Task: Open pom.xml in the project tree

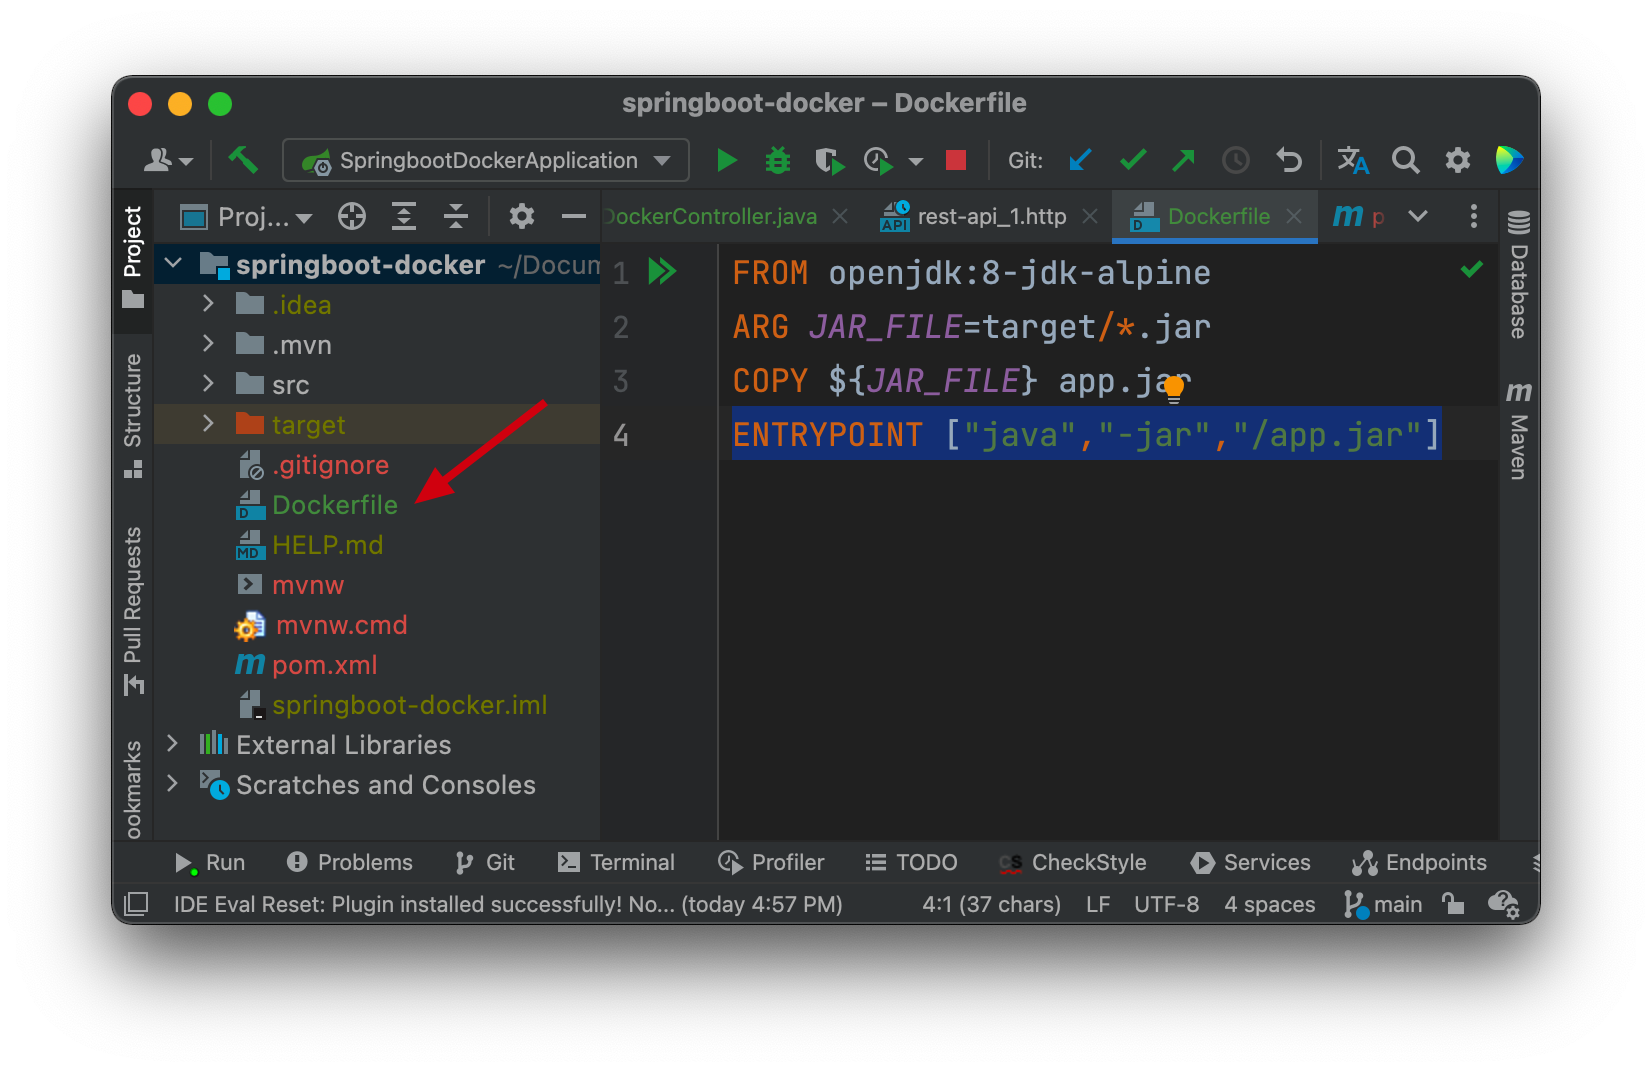Action: pos(324,665)
